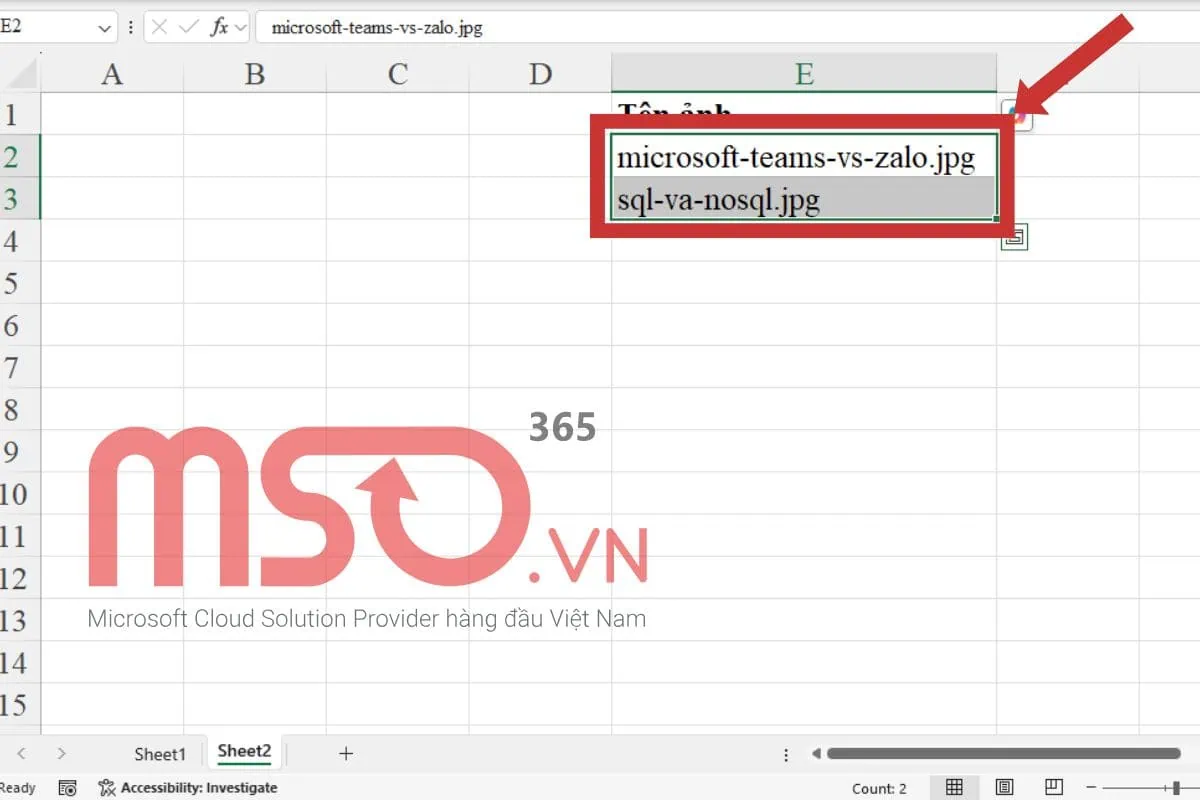Screen dimensions: 1200x800
Task: Select the Sheet2 tab
Action: pos(243,751)
